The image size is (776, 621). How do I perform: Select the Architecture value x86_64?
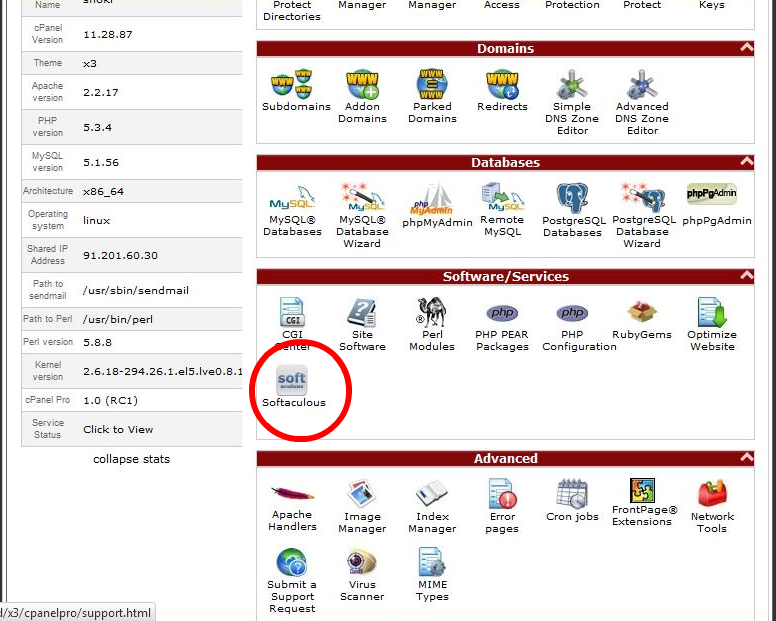click(103, 191)
